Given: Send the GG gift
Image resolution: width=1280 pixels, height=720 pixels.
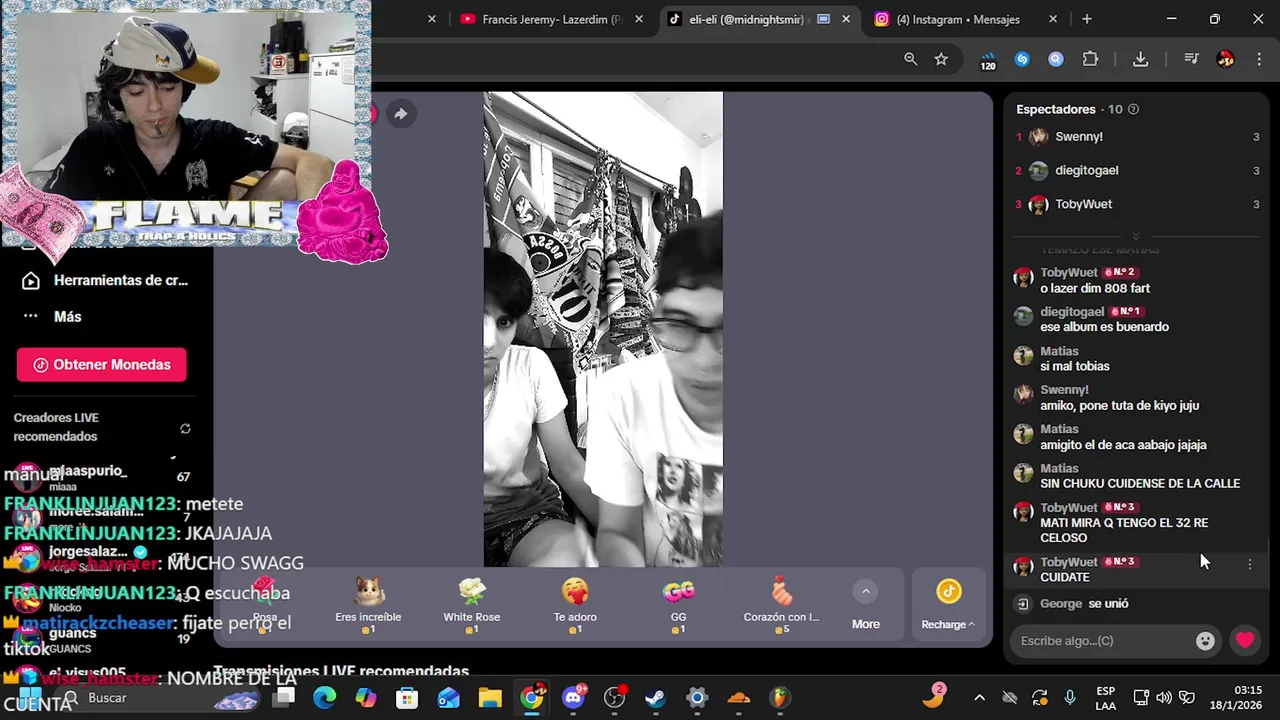Looking at the screenshot, I should 678,605.
